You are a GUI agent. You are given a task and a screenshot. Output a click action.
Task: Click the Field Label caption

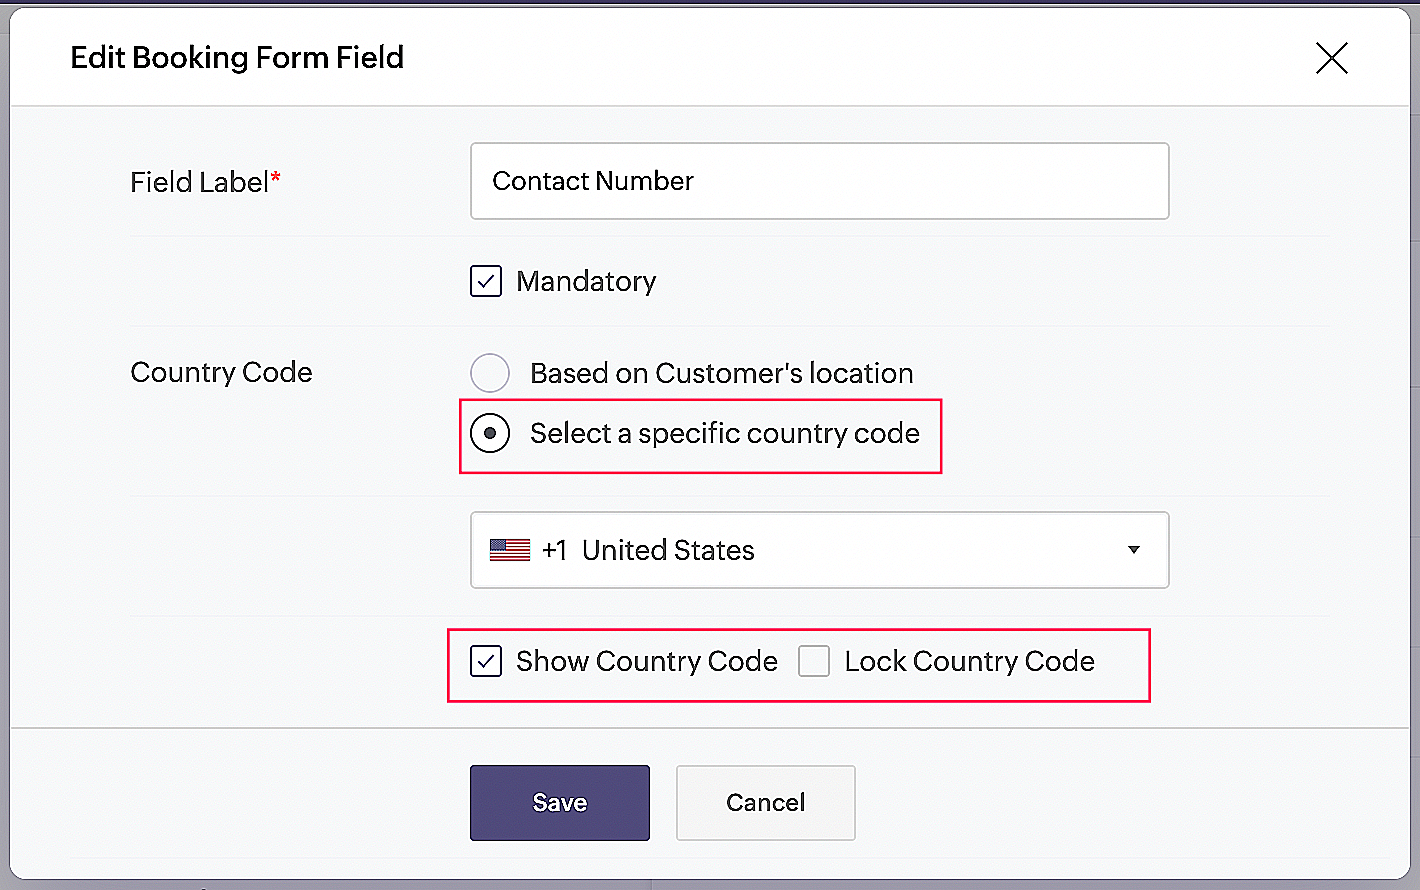(x=200, y=182)
